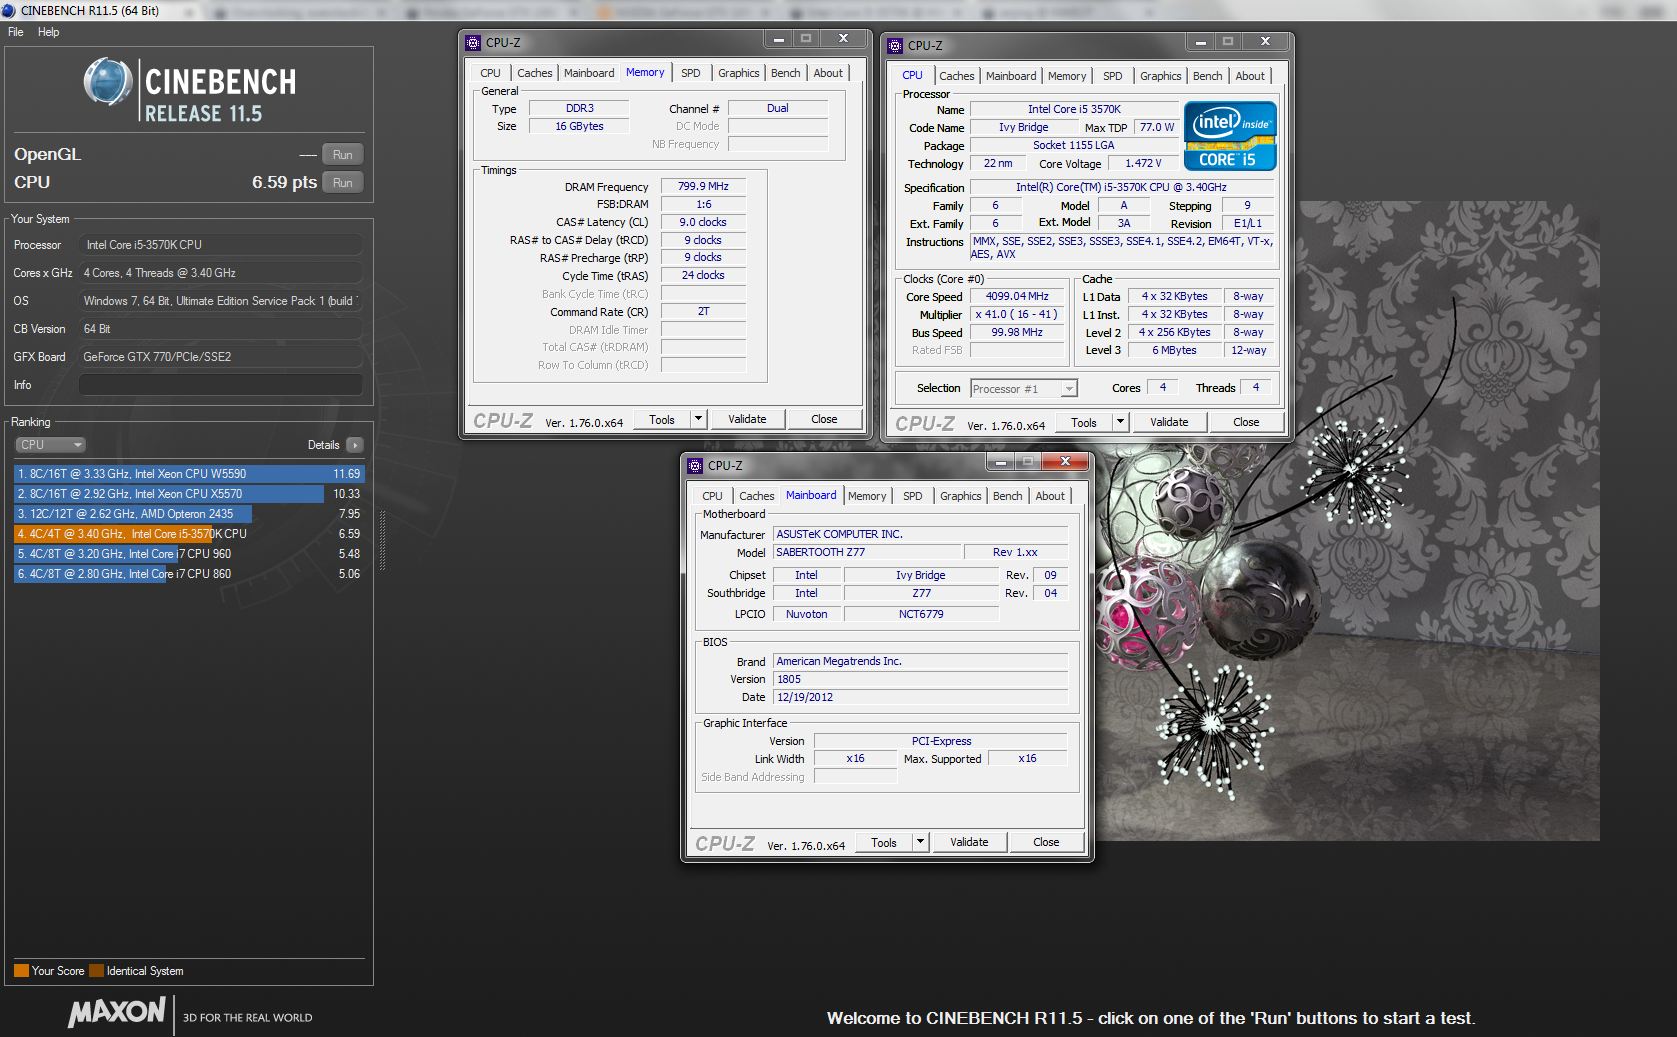Click the Info input field in Cinebench

pyautogui.click(x=221, y=385)
